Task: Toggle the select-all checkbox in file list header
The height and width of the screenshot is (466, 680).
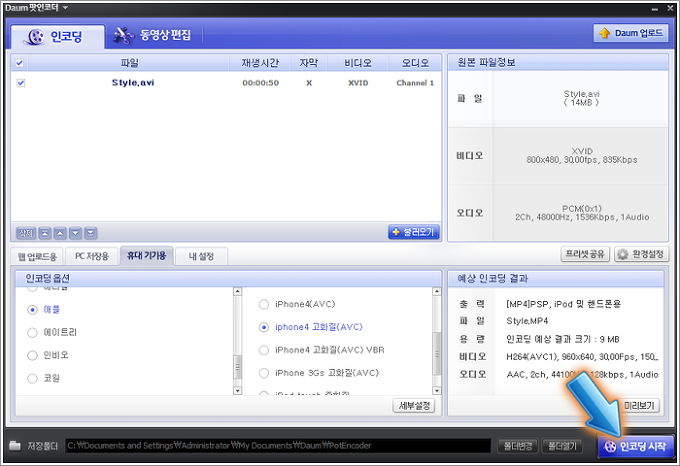Action: click(x=20, y=63)
